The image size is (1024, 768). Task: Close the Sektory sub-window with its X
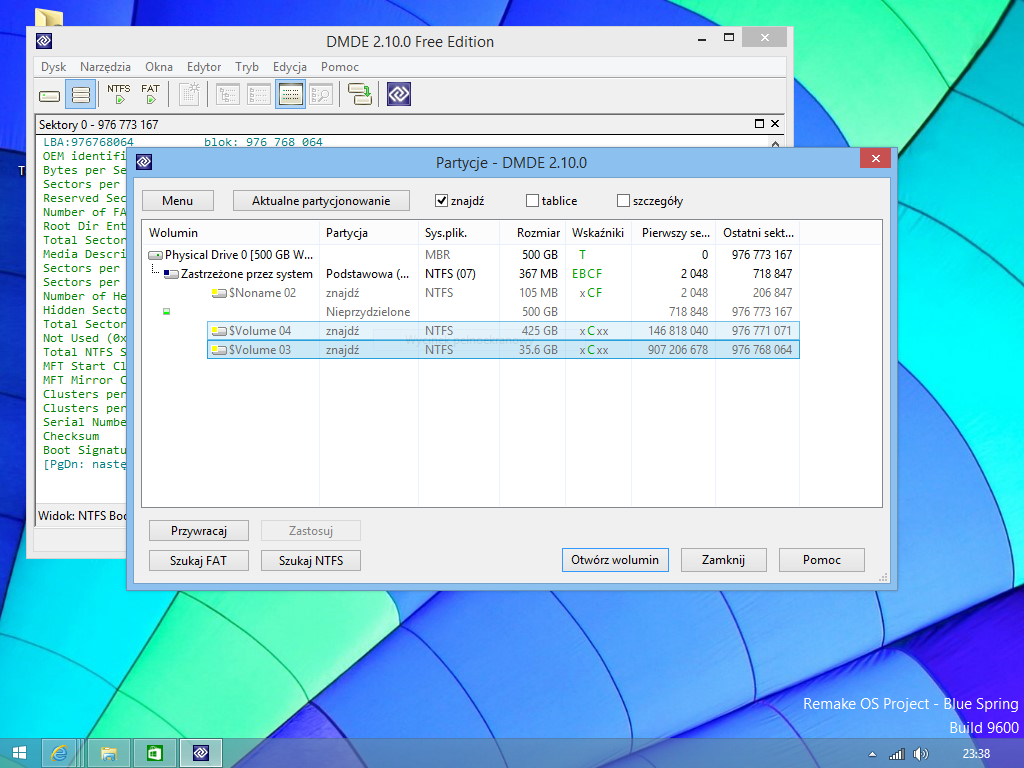tap(775, 124)
